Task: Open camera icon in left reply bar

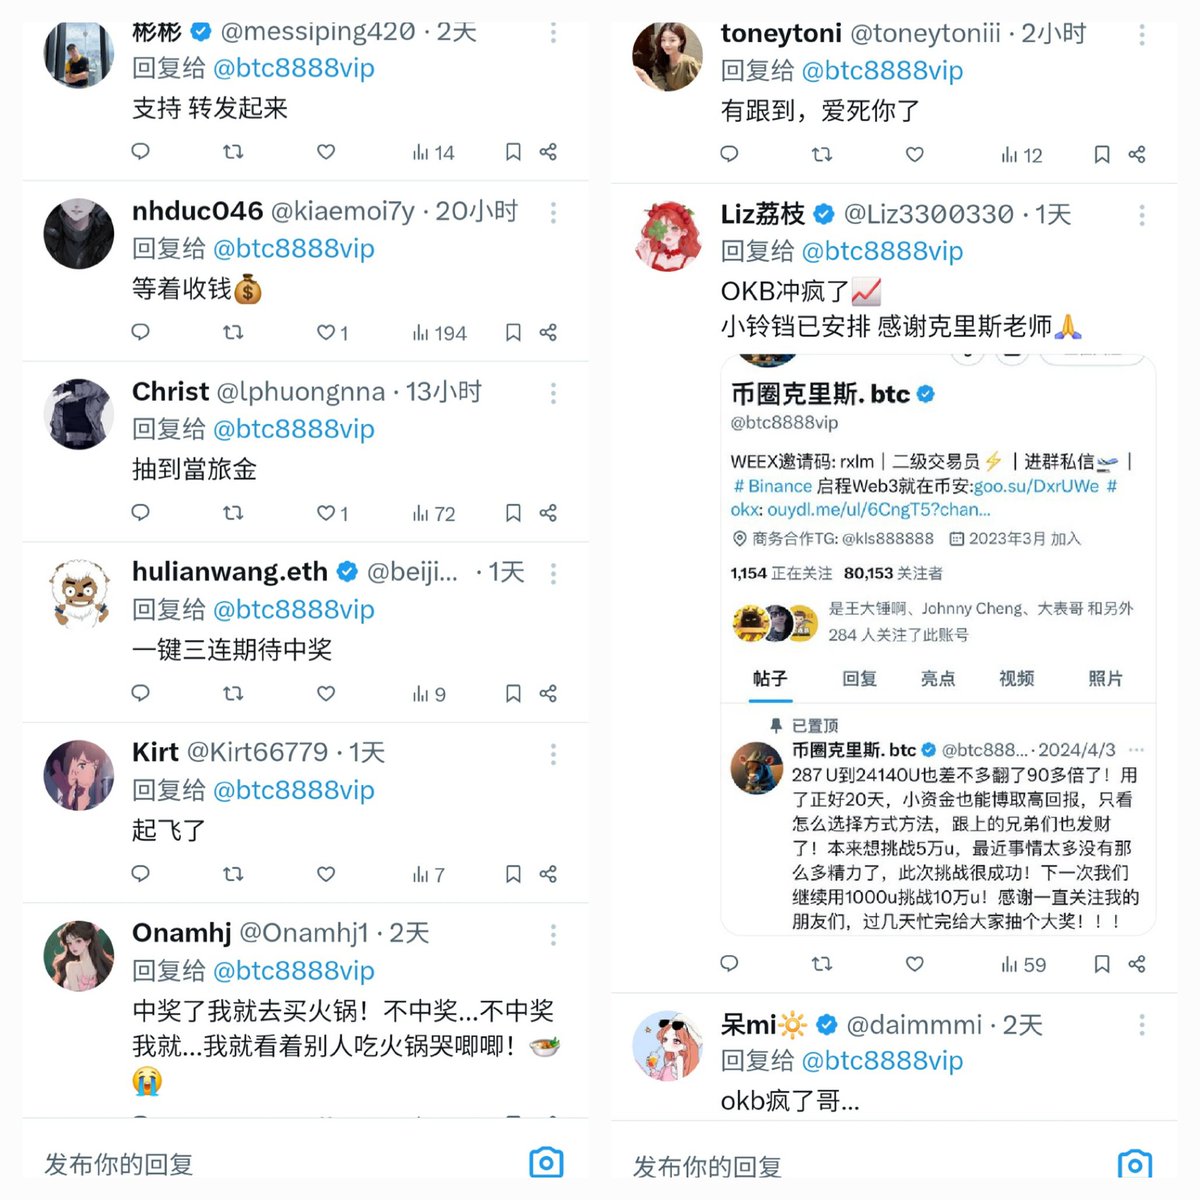Action: [x=546, y=1162]
